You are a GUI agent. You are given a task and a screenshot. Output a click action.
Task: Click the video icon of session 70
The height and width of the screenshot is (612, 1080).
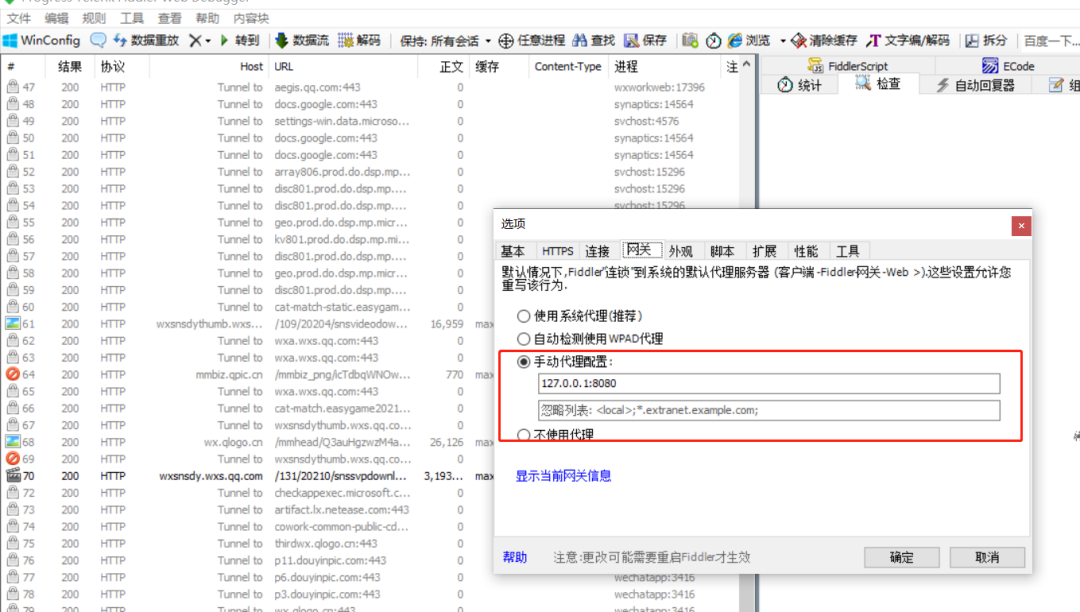point(12,476)
